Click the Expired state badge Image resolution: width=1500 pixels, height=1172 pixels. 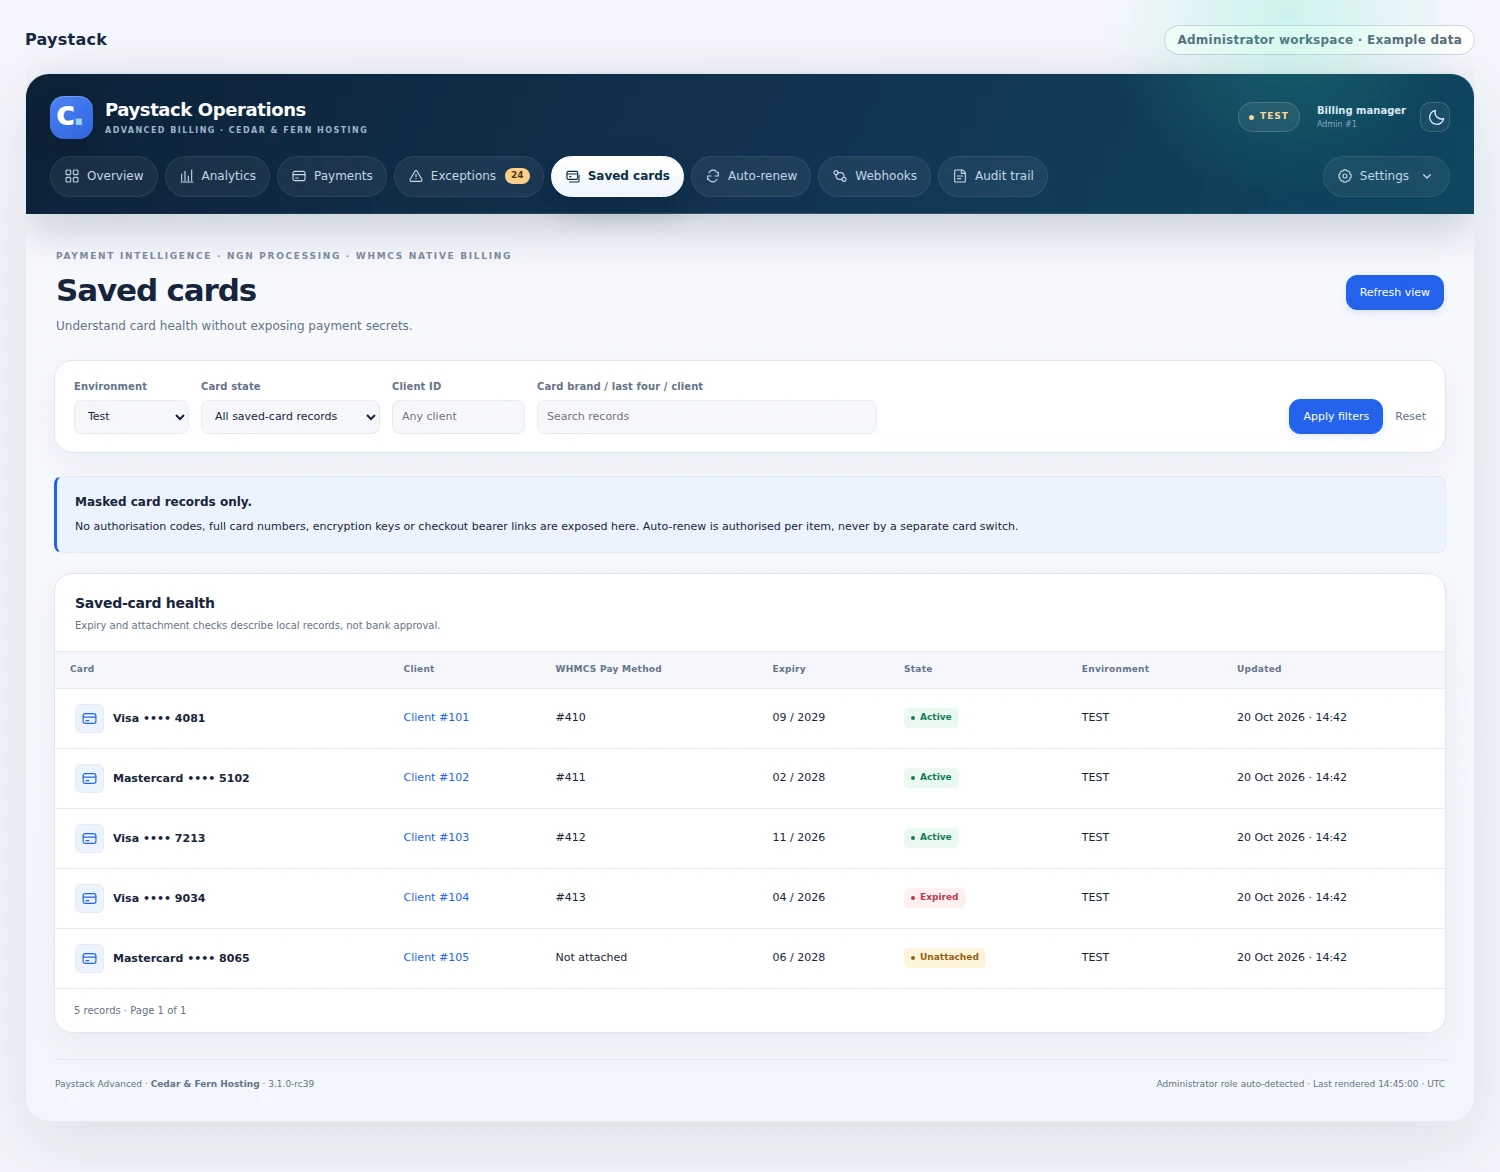coord(934,897)
